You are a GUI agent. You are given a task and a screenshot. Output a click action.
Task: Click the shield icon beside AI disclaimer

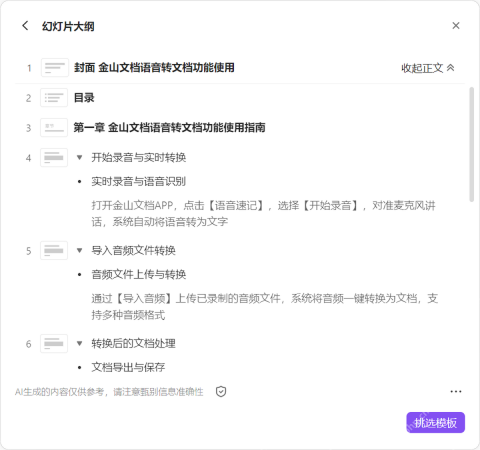[221, 391]
